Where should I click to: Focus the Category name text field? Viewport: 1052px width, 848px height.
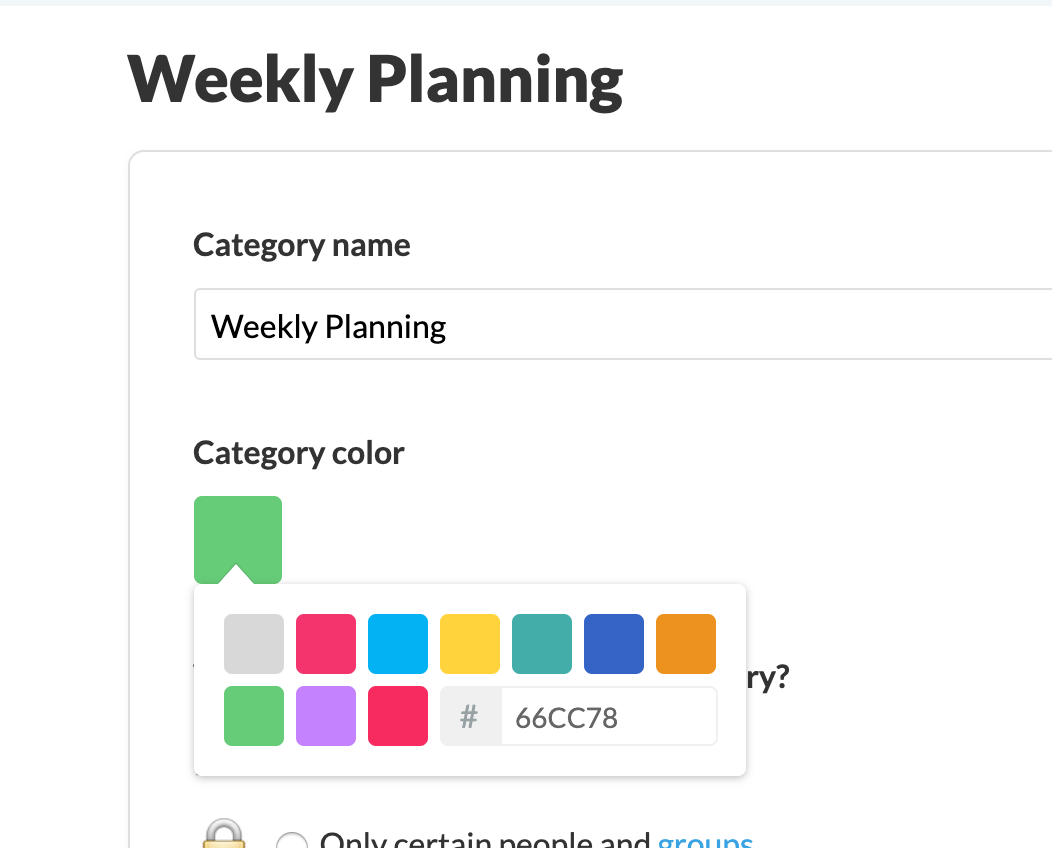tap(623, 325)
